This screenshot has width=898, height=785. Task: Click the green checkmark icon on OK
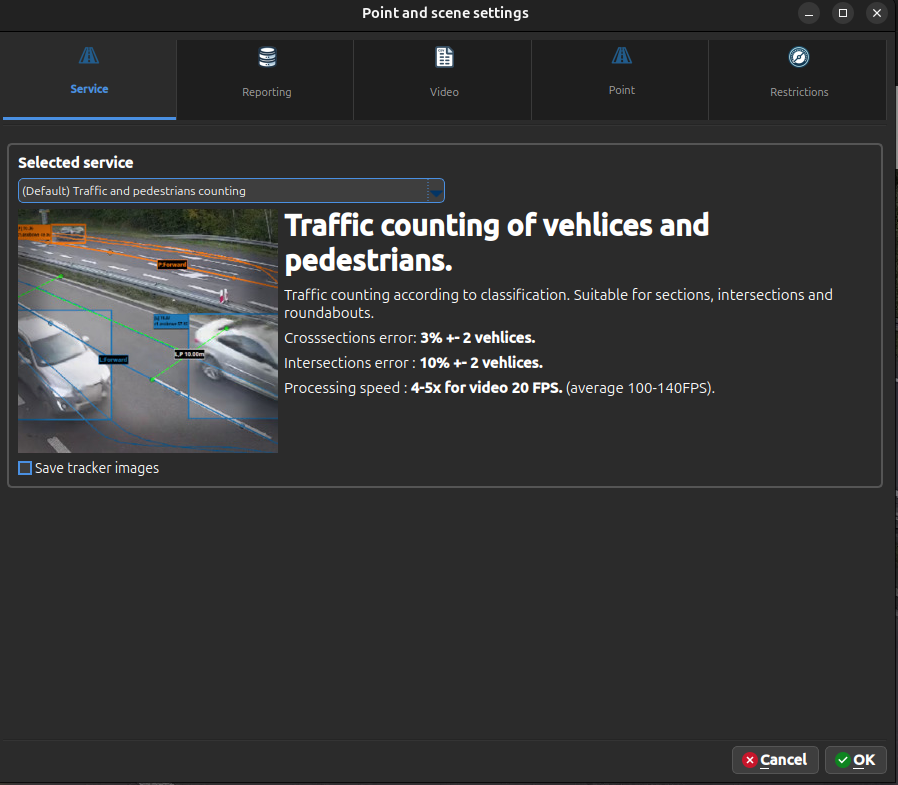click(x=842, y=760)
